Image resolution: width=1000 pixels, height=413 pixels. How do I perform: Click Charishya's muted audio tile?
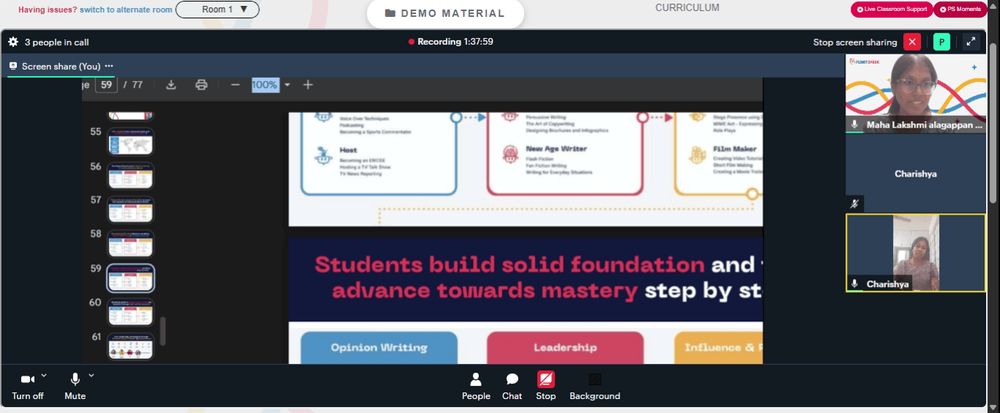click(x=915, y=173)
